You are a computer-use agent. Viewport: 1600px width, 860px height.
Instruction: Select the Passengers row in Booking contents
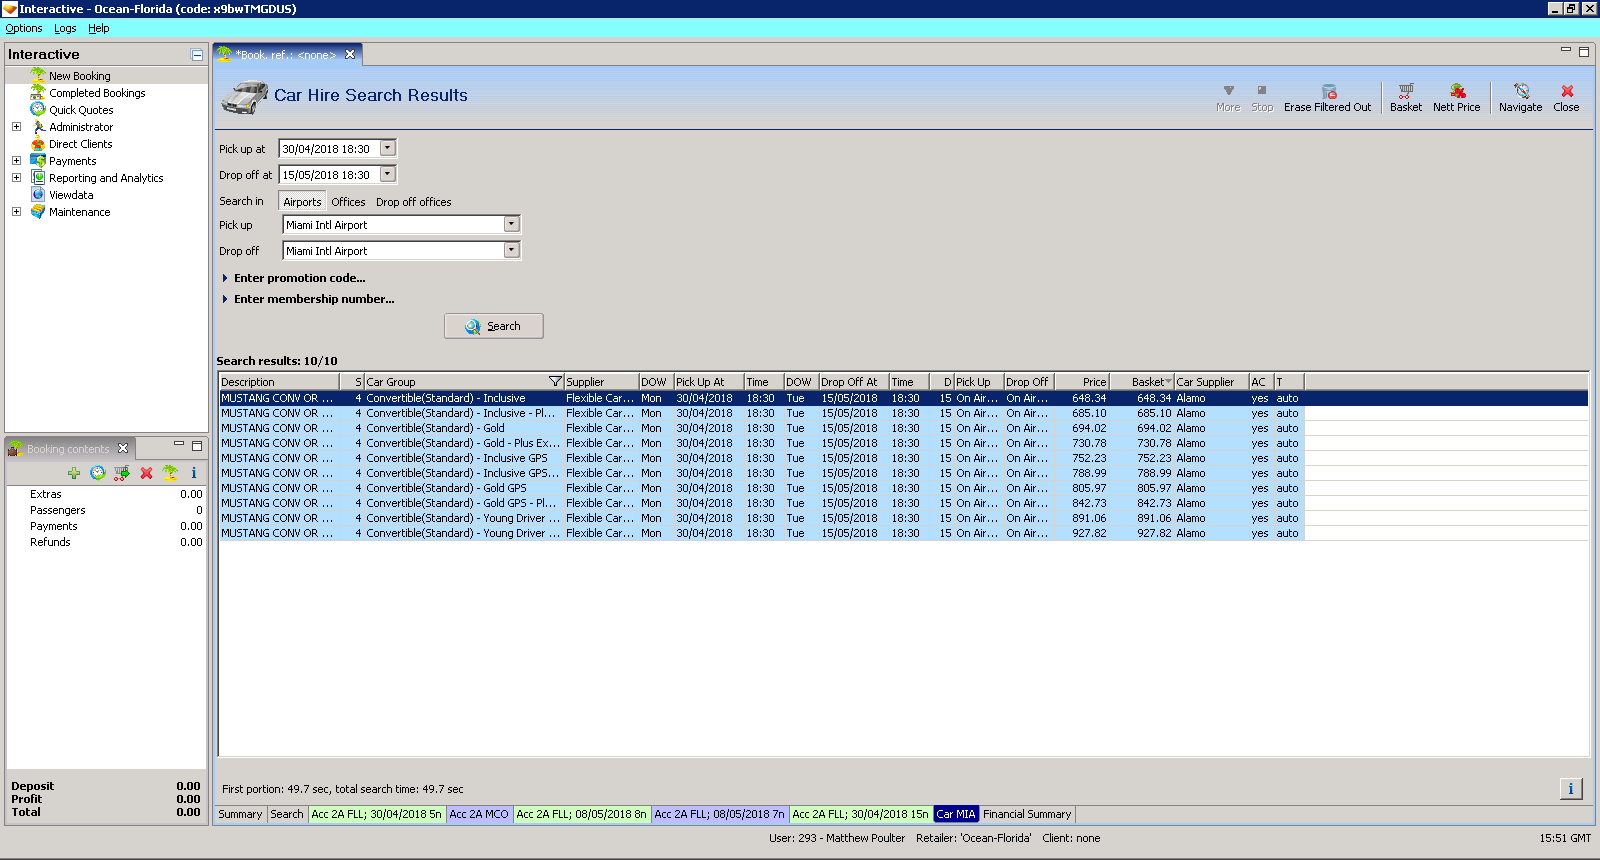(x=106, y=510)
